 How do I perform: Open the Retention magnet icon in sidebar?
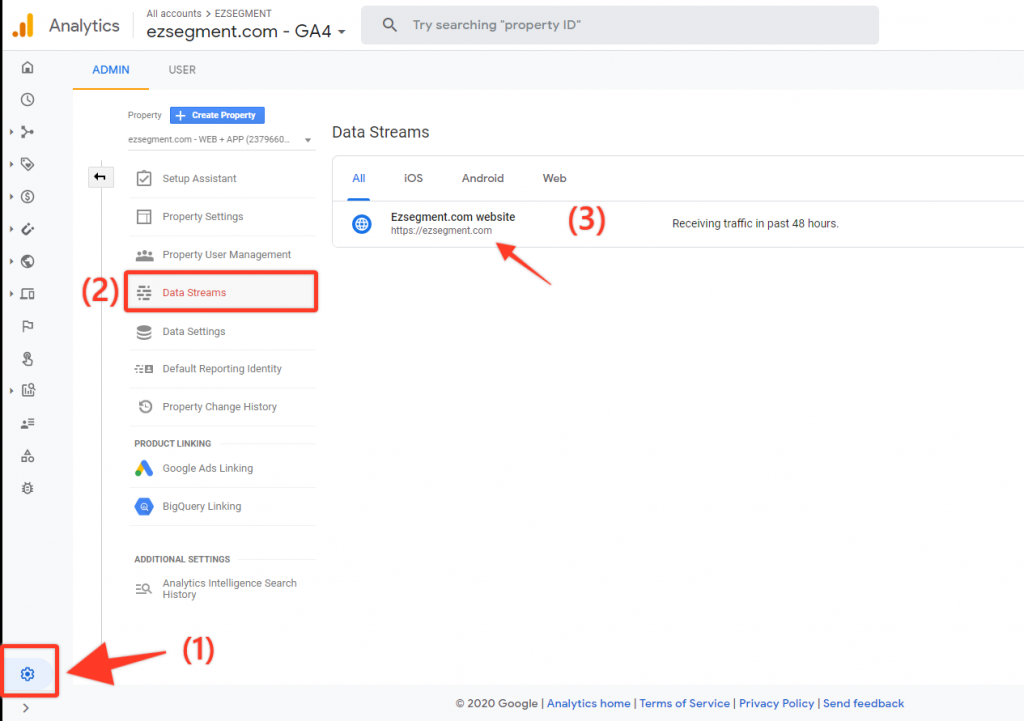(27, 229)
